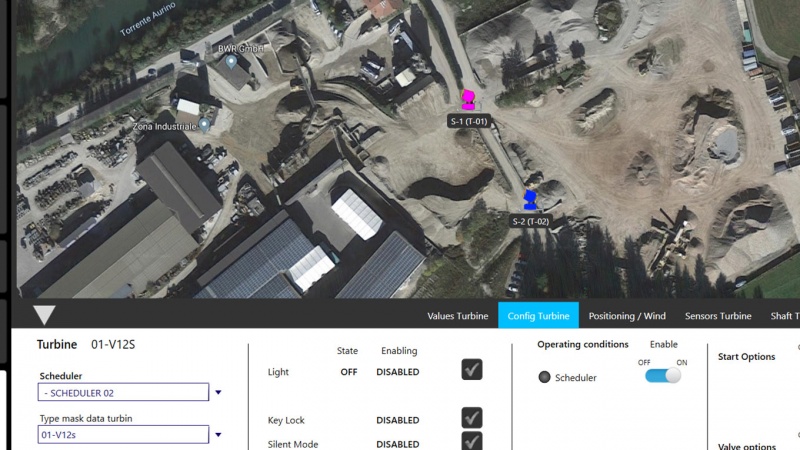Collapse the panel using the white triangle
This screenshot has width=800, height=450.
[x=44, y=315]
